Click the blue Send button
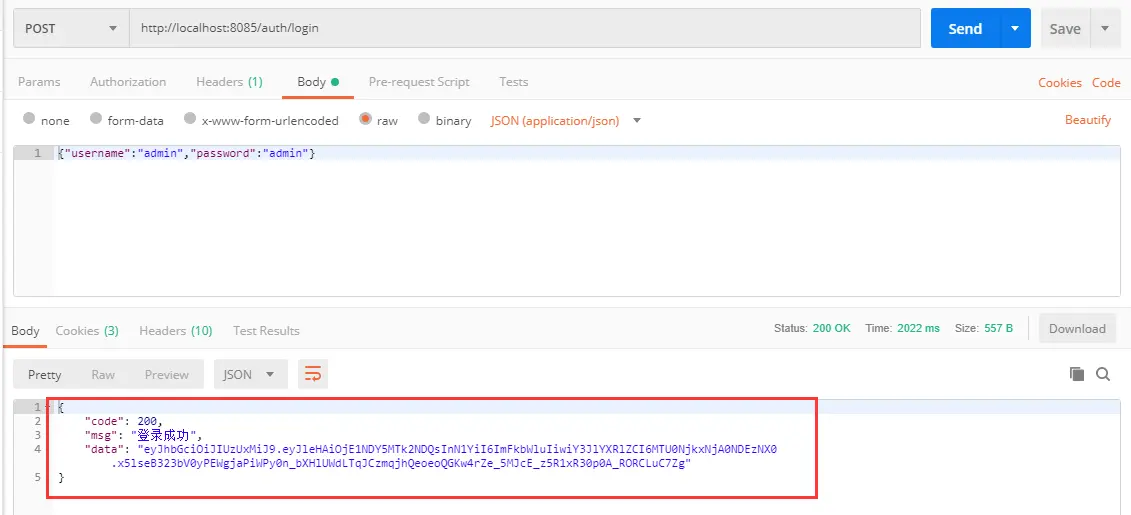This screenshot has width=1131, height=515. (x=965, y=29)
